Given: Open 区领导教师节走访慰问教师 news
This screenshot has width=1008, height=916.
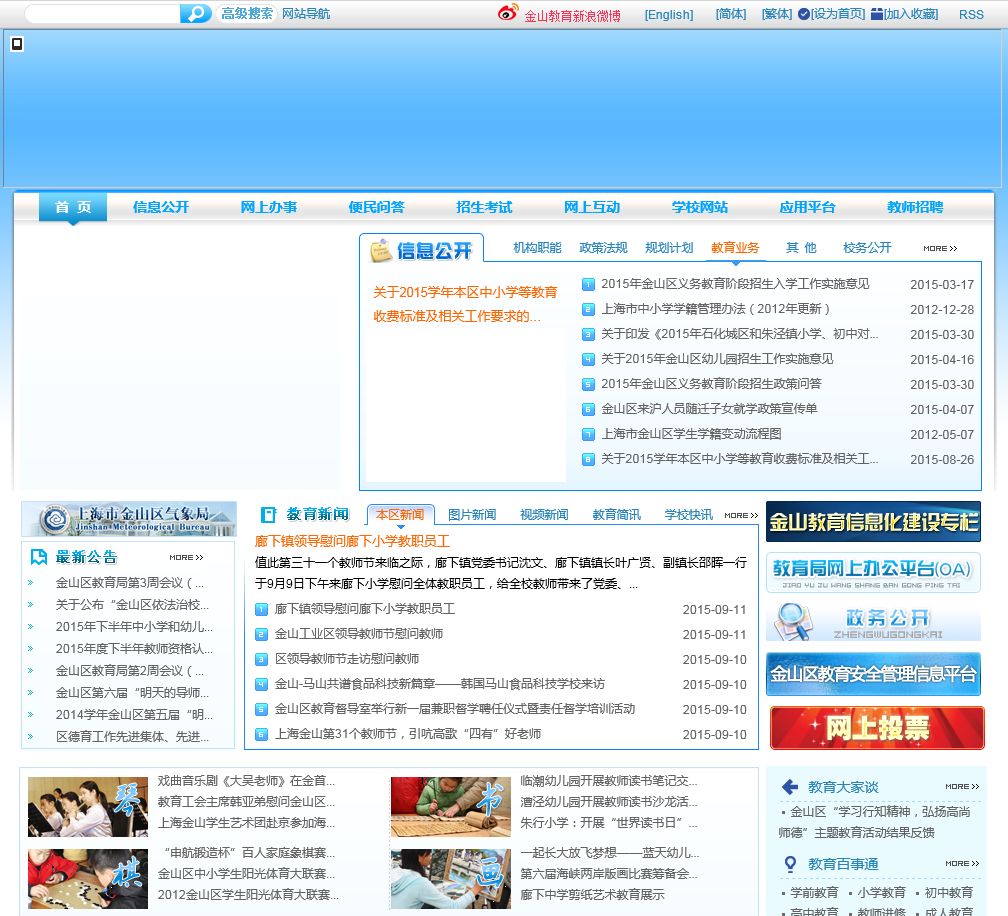Looking at the screenshot, I should [346, 659].
